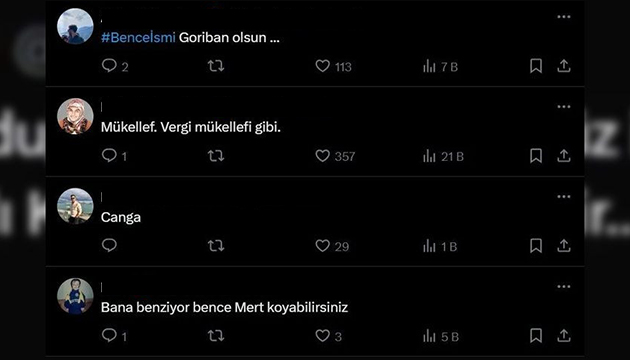Open more options on Canga tweet
The image size is (630, 360).
(564, 196)
